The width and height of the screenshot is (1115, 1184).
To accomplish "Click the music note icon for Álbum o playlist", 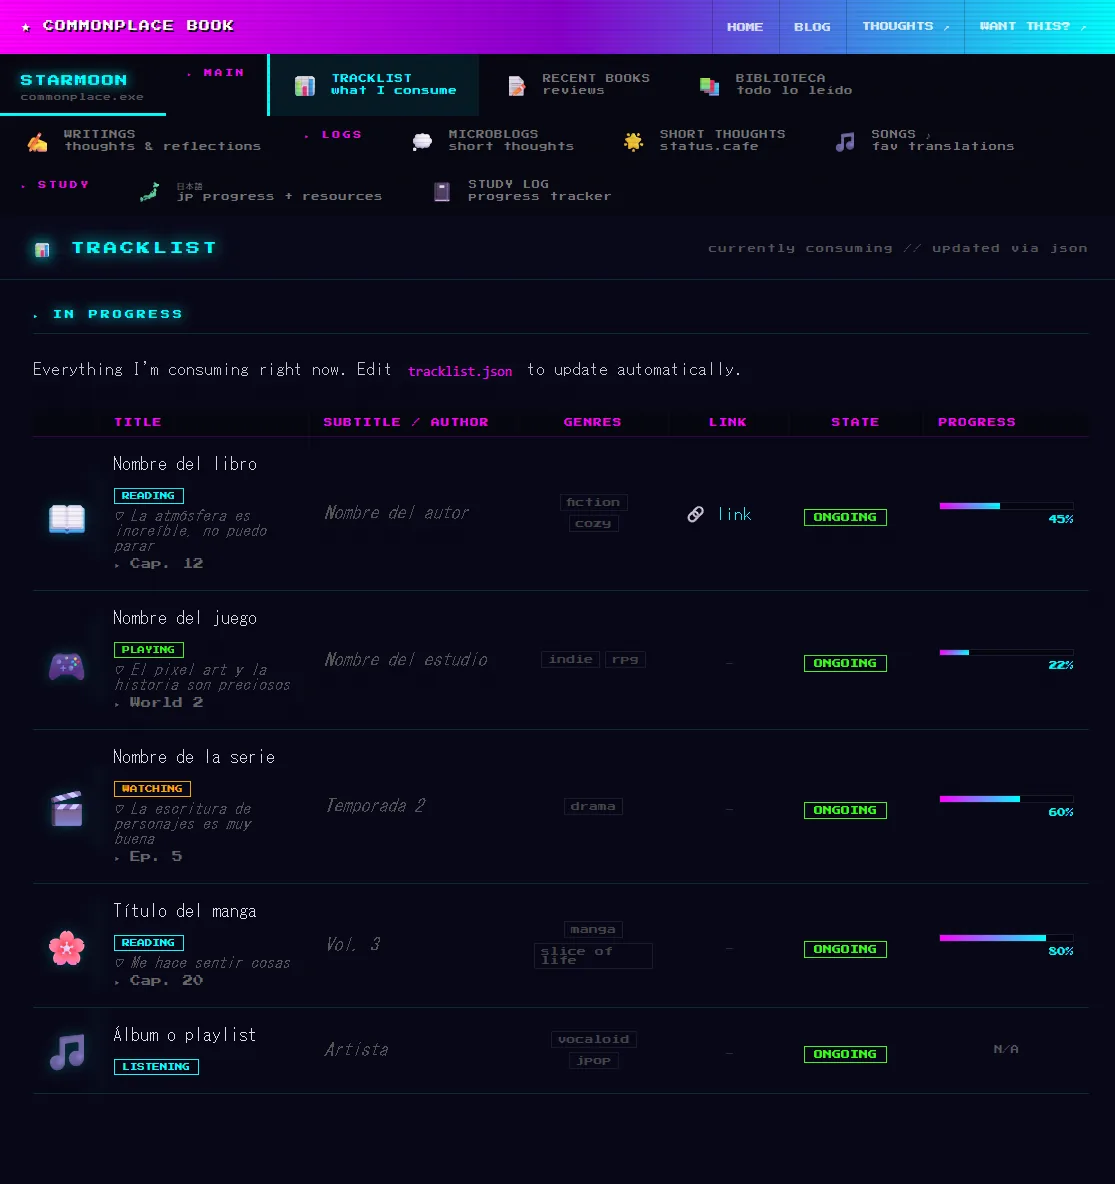I will tap(66, 1051).
